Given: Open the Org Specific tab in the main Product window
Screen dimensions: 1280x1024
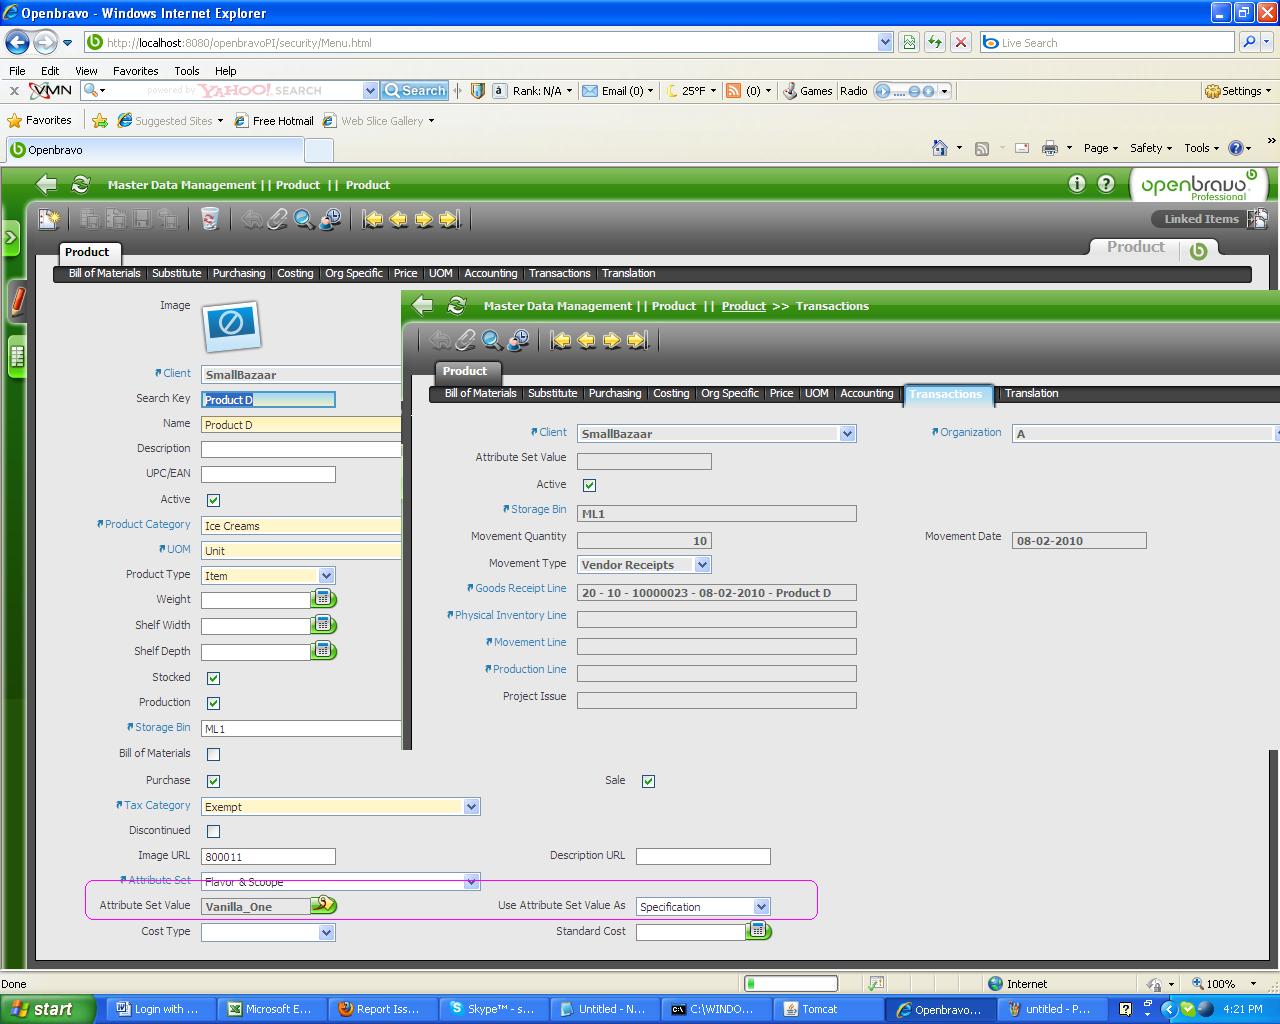Looking at the screenshot, I should (x=354, y=273).
